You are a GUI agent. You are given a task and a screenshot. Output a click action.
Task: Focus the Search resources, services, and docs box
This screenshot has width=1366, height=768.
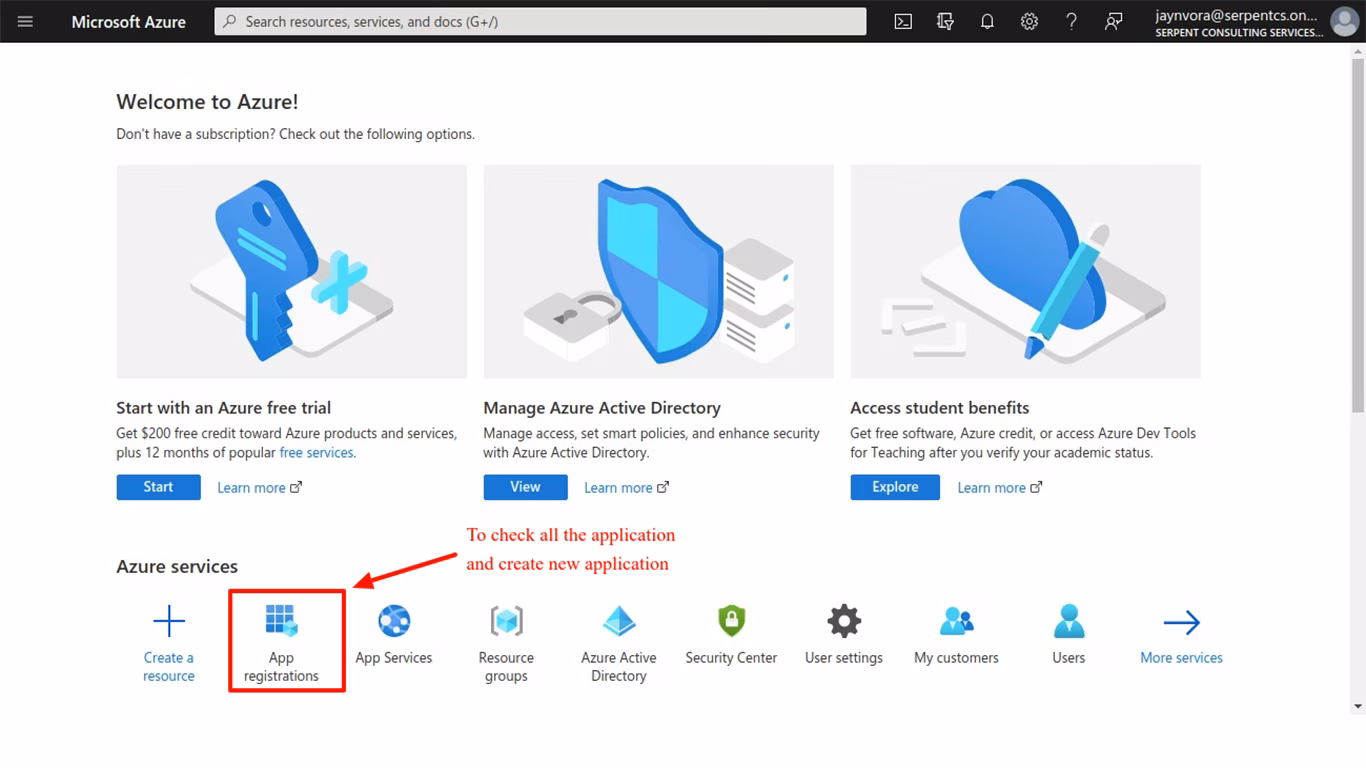pos(540,21)
